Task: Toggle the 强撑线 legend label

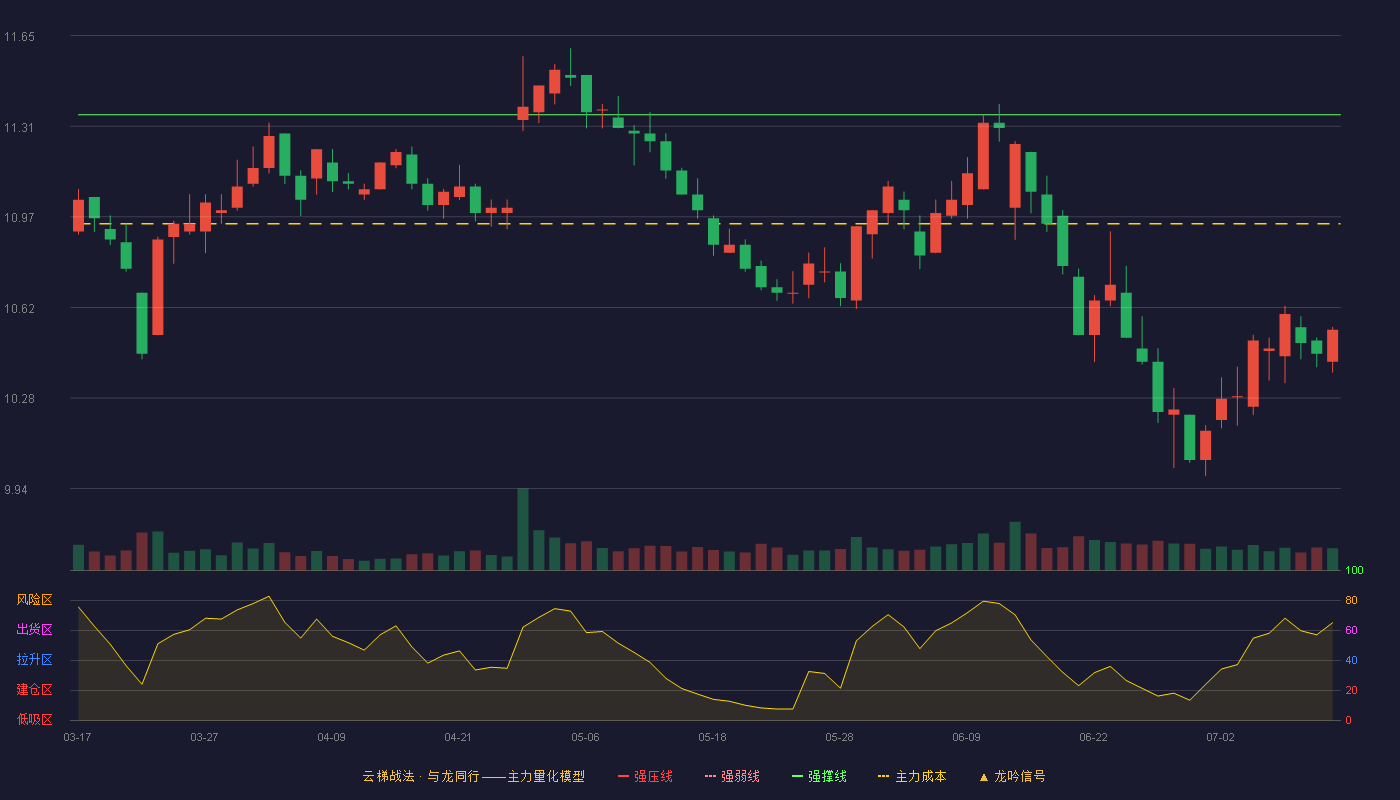Action: click(x=828, y=777)
